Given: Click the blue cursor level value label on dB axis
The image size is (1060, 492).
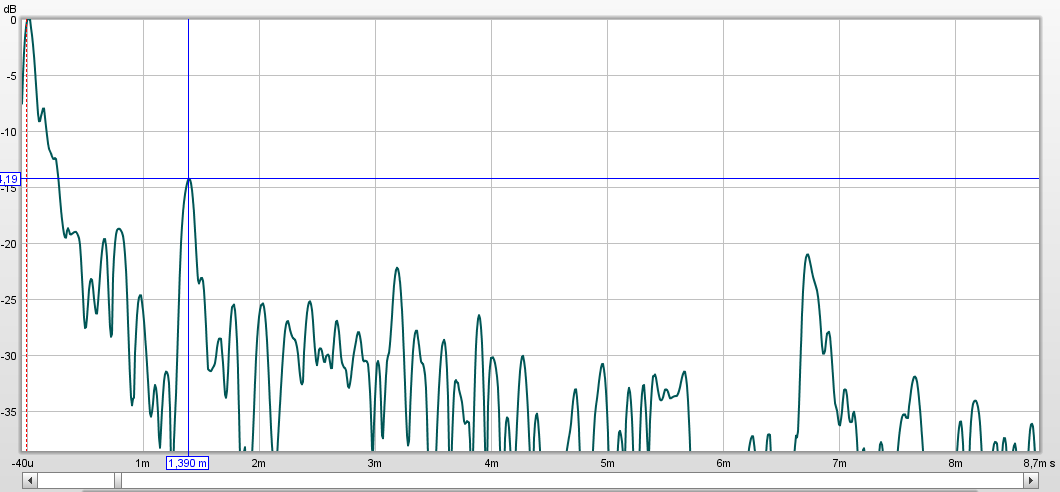Looking at the screenshot, I should (x=10, y=179).
